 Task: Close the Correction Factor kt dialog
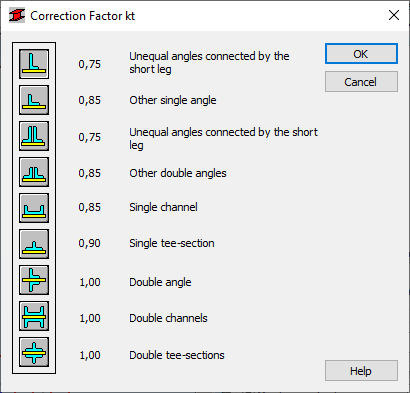(394, 15)
